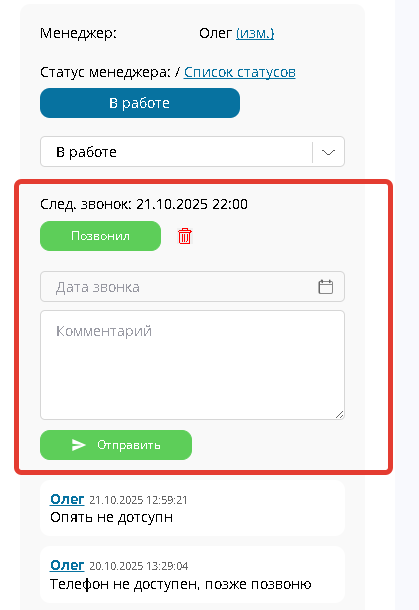Click the timestamp 20.10.2025 13:29:04
Screen dimensions: 419x610
138,566
